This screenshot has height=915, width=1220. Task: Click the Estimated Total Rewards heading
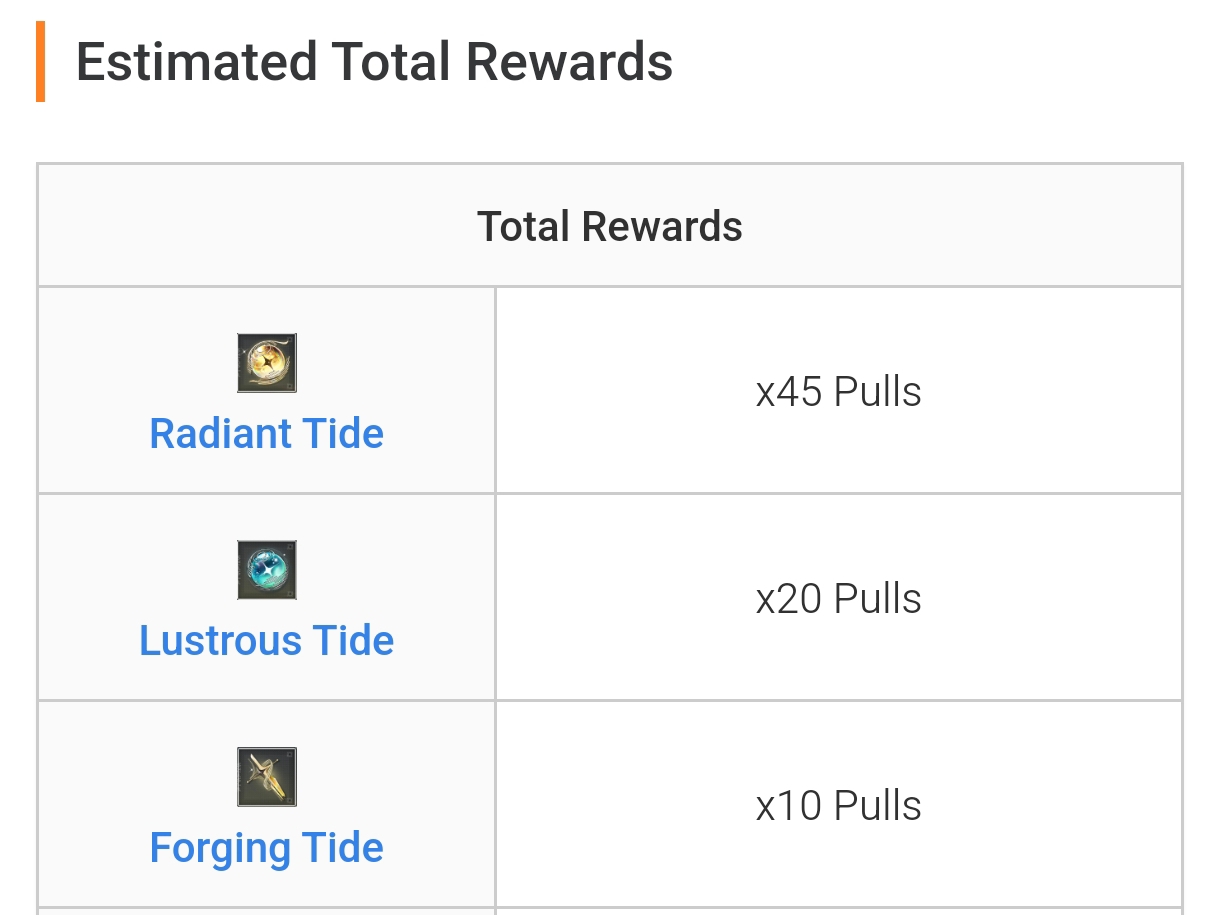374,62
